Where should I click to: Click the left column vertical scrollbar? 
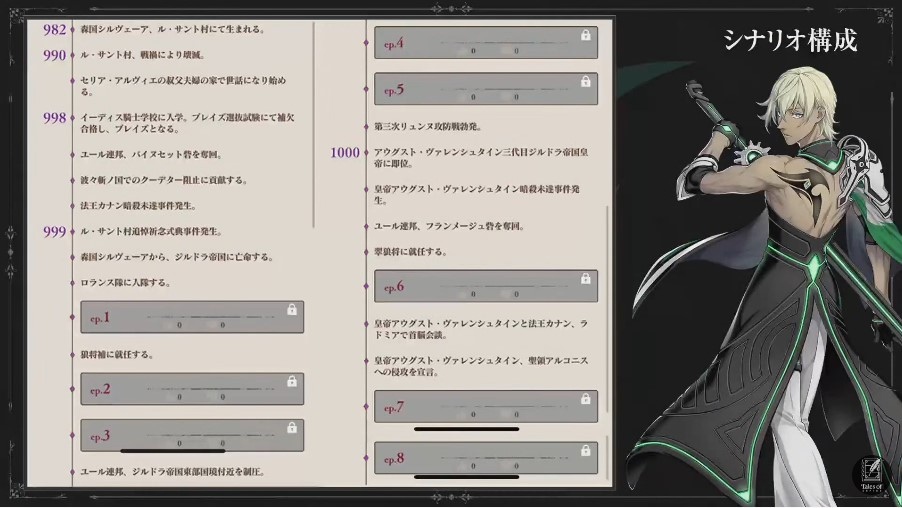[314, 125]
